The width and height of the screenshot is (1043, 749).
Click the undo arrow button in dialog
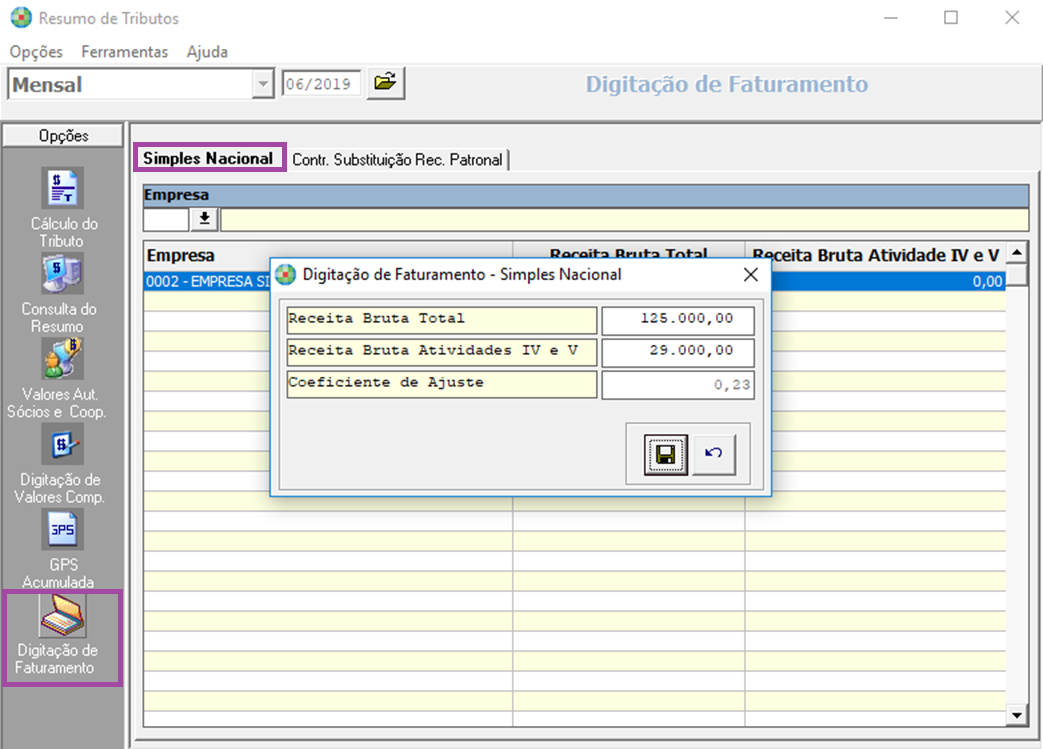(x=713, y=455)
